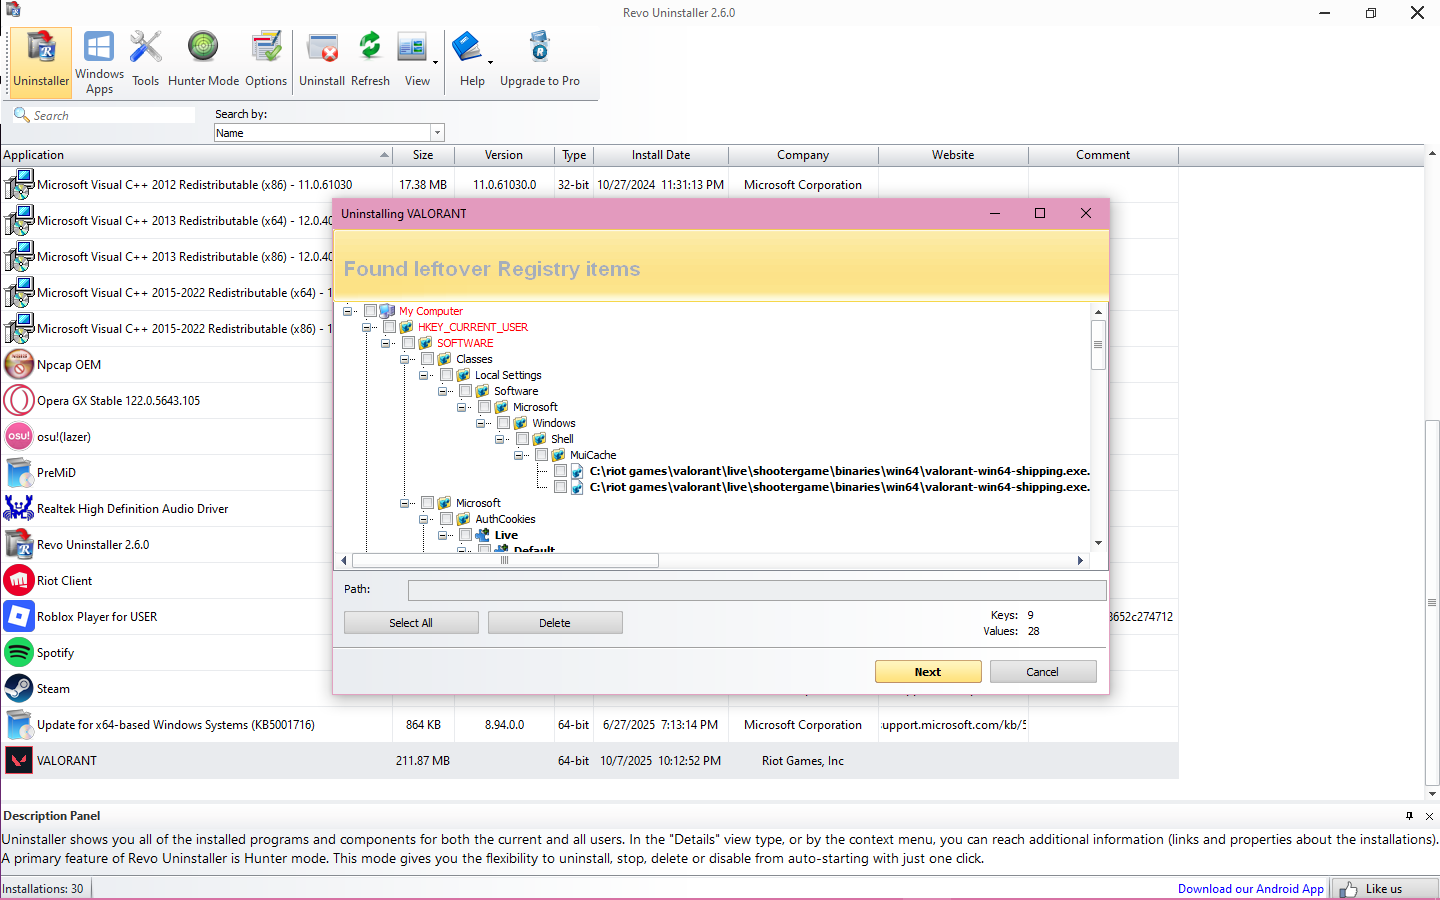Image resolution: width=1440 pixels, height=900 pixels.
Task: Select the Roblox Player icon
Action: (19, 617)
